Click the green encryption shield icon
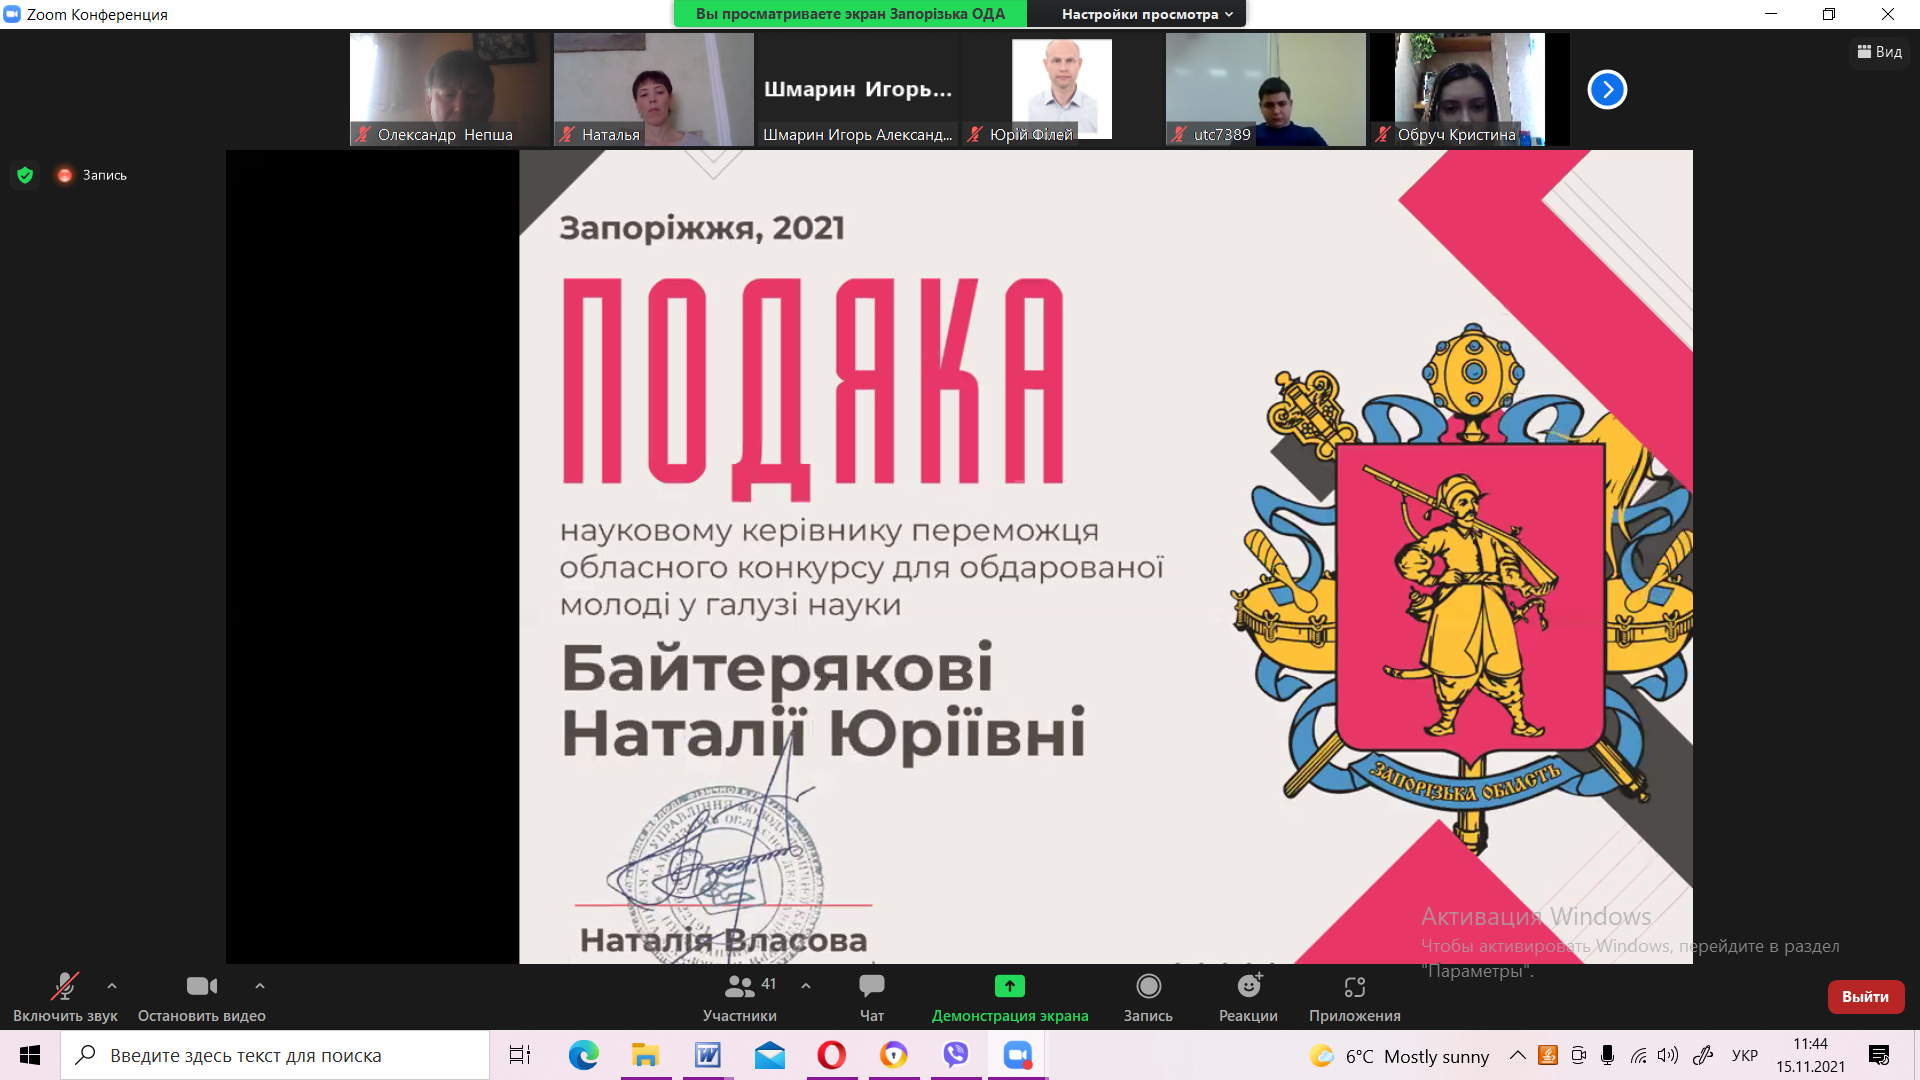Viewport: 1920px width, 1080px height. click(26, 175)
